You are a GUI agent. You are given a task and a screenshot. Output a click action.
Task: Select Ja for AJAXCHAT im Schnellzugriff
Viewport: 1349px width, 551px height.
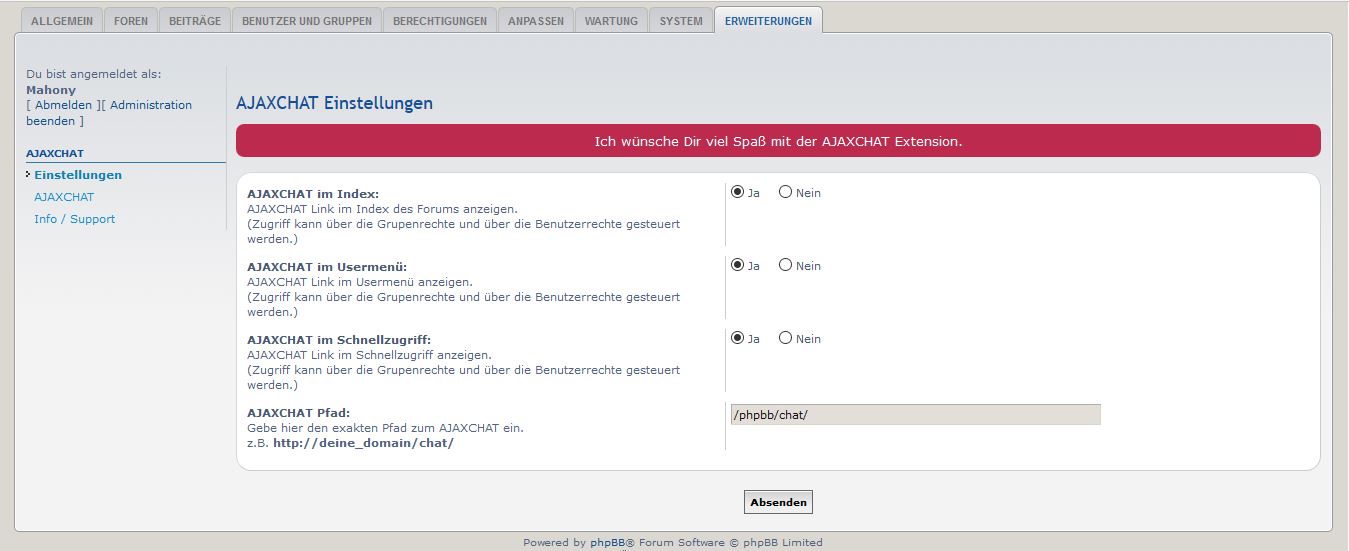(738, 338)
